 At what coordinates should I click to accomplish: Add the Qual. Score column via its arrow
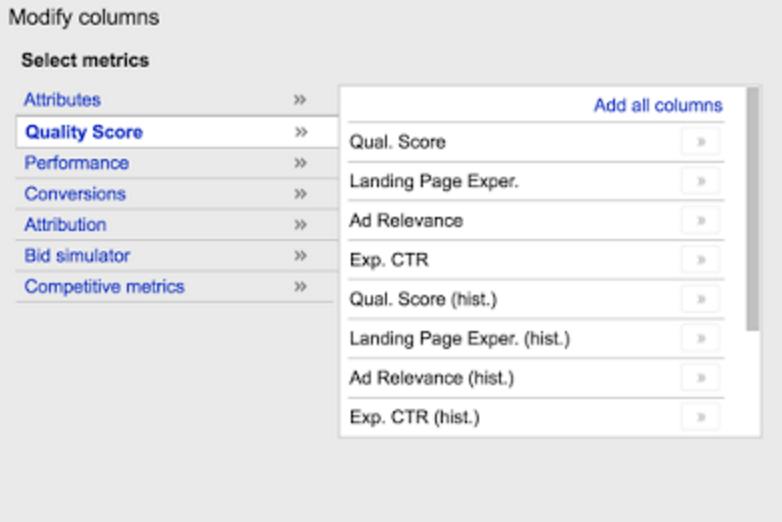coord(701,142)
